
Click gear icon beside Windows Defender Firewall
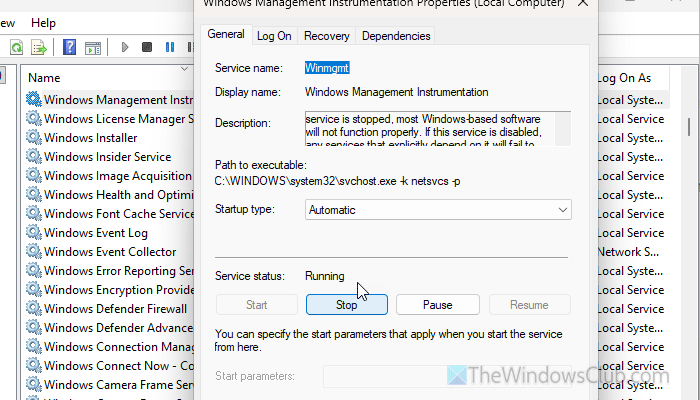tap(33, 308)
